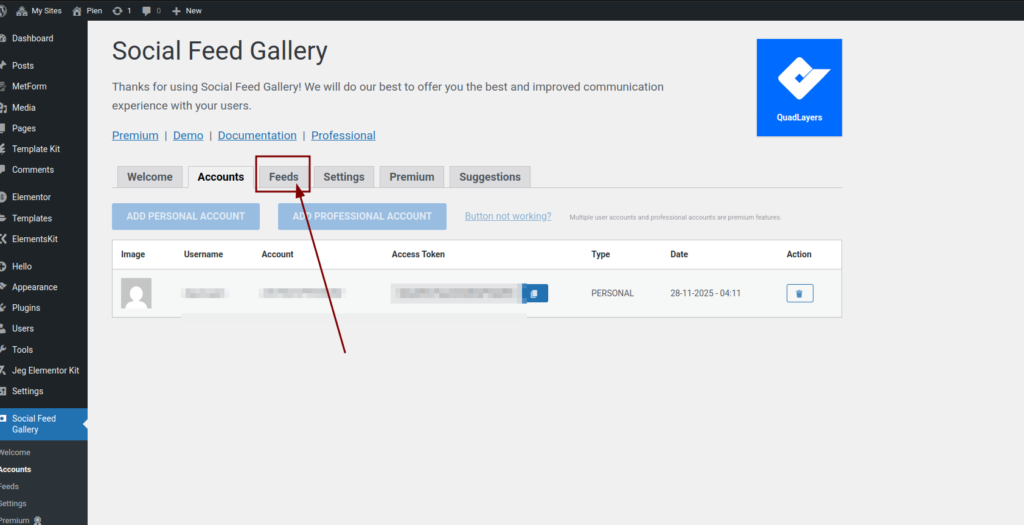Image resolution: width=1024 pixels, height=525 pixels.
Task: Switch to the Feeds tab
Action: pos(283,177)
